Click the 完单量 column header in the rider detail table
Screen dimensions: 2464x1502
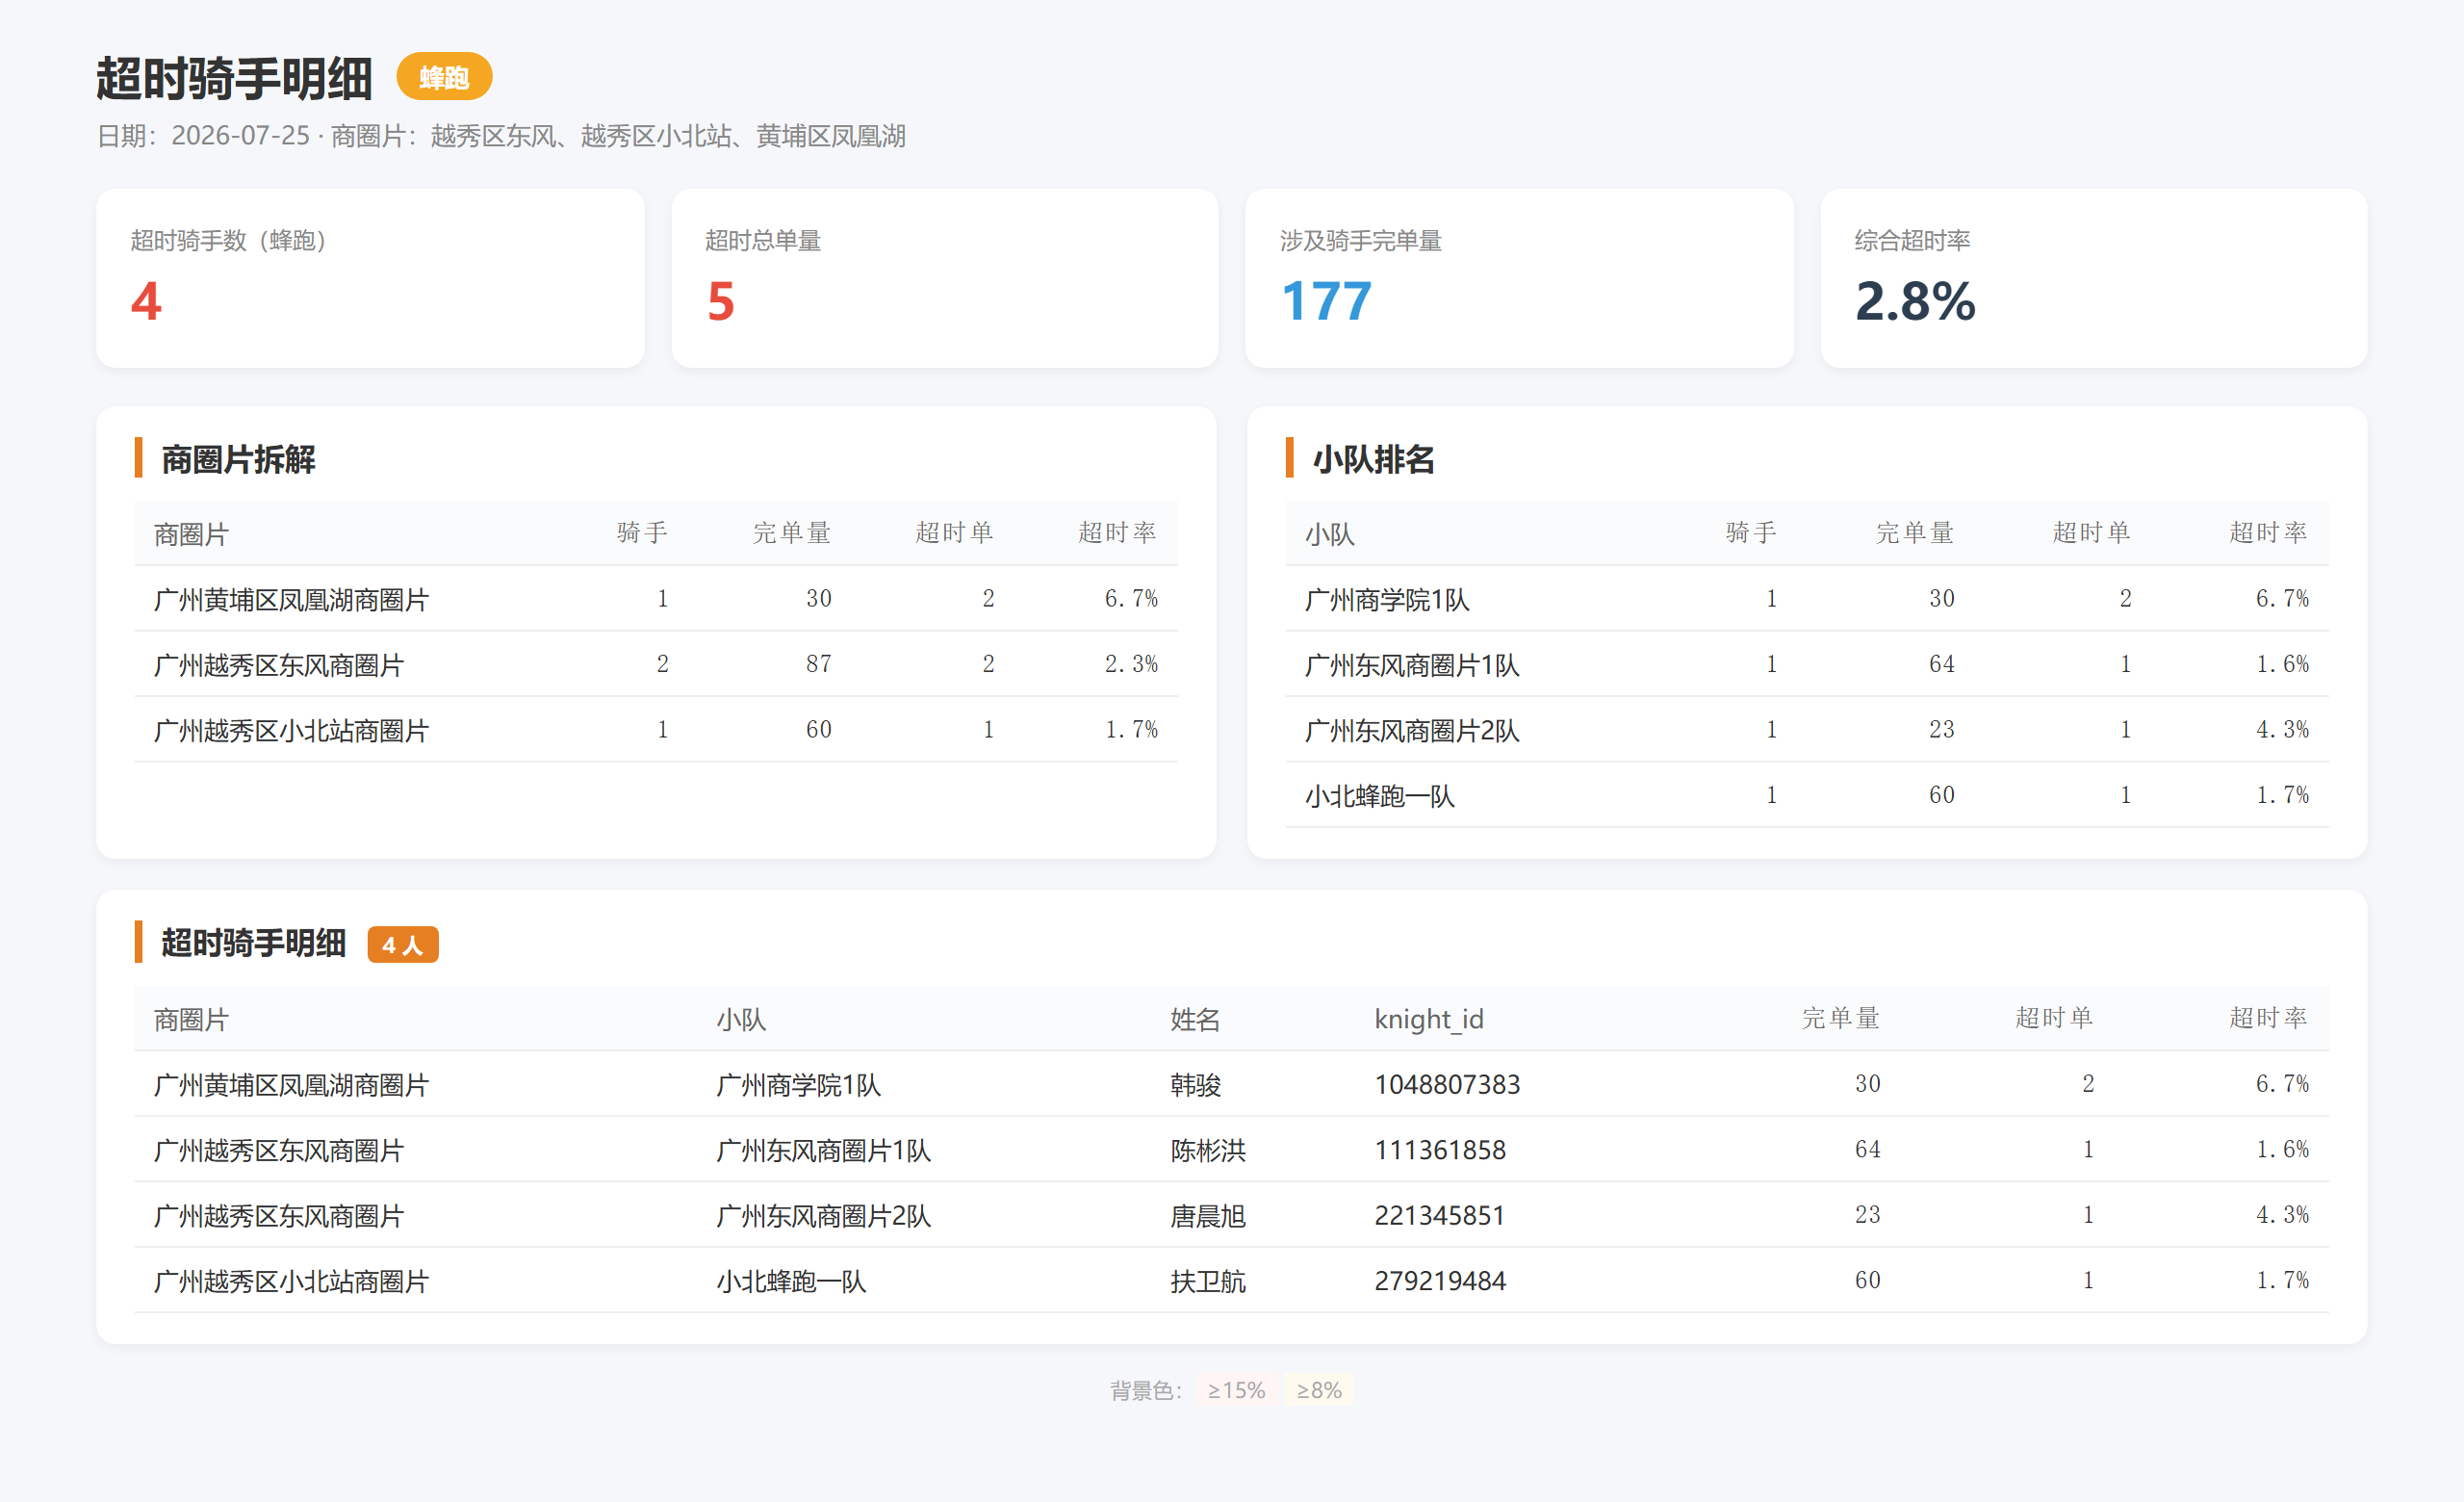click(1841, 1018)
